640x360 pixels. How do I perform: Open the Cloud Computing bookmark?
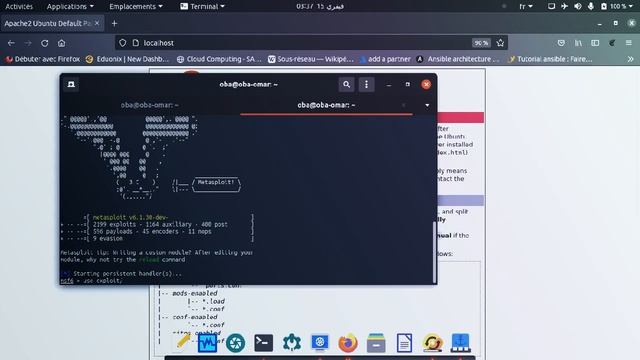pos(219,59)
